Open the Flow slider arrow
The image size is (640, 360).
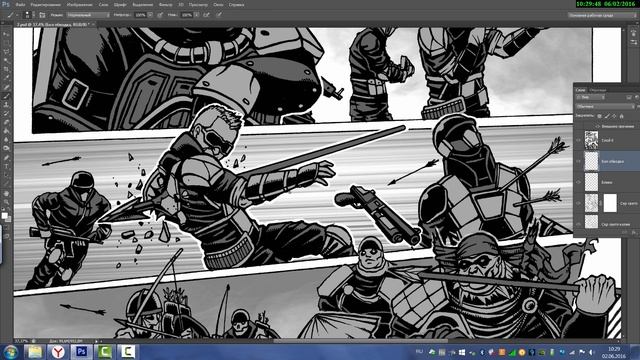197,15
